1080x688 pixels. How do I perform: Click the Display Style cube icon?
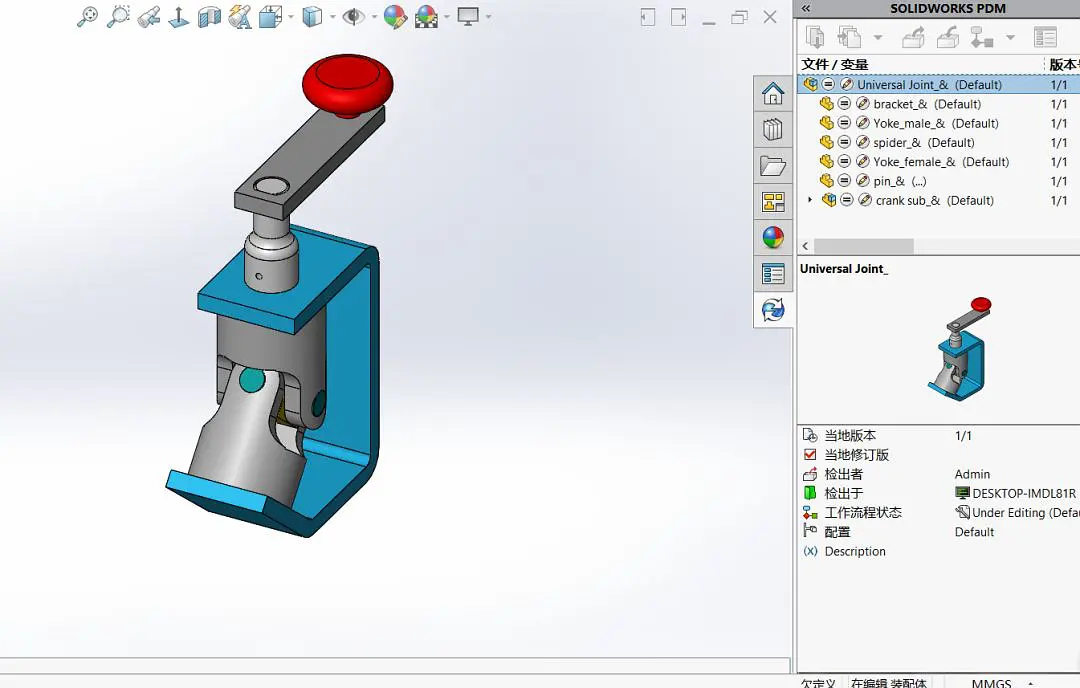pyautogui.click(x=312, y=17)
